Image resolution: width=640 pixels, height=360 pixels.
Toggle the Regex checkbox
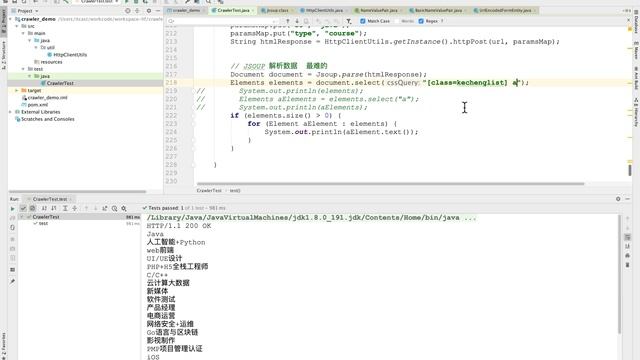[x=421, y=21]
